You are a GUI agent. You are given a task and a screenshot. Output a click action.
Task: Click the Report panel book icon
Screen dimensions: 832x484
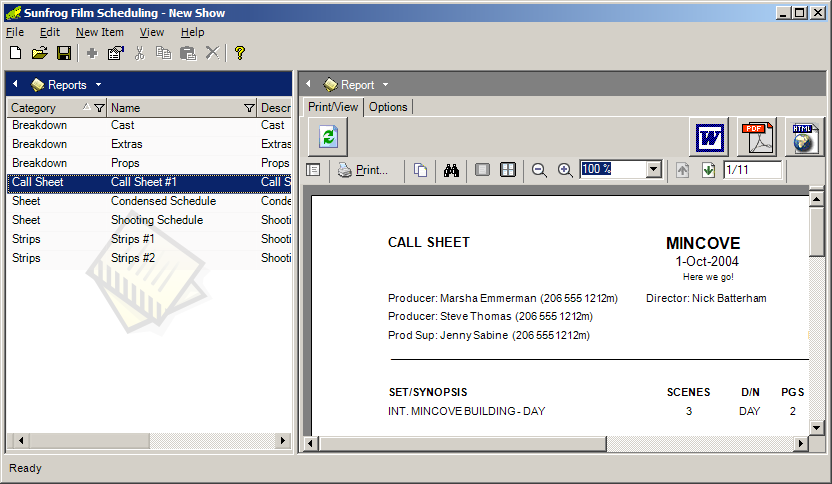(331, 84)
